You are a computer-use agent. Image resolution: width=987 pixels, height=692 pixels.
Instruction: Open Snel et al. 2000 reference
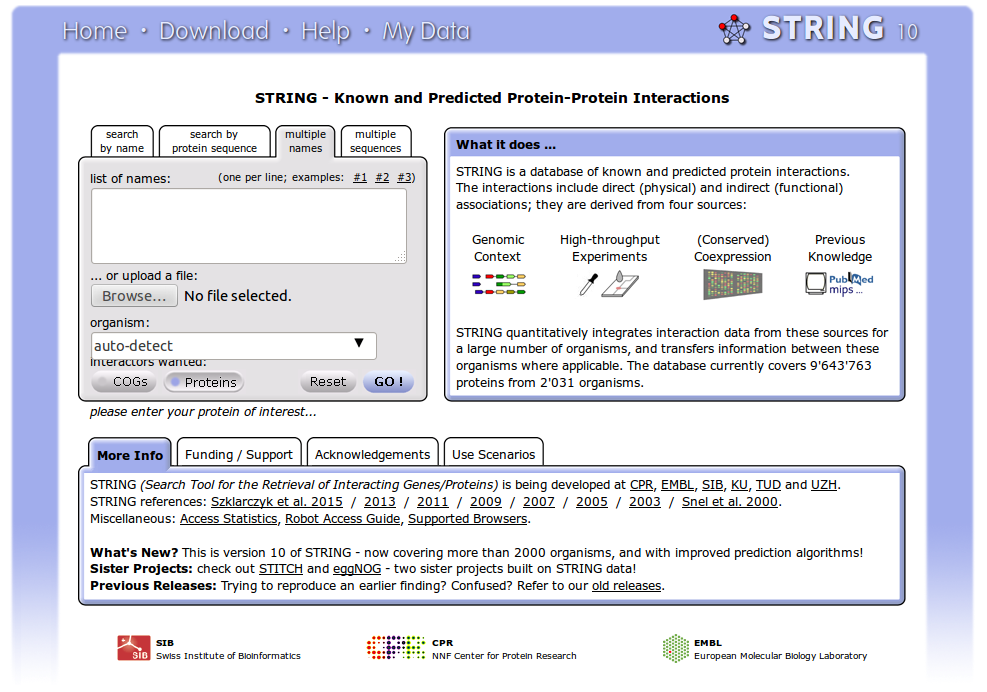[730, 502]
